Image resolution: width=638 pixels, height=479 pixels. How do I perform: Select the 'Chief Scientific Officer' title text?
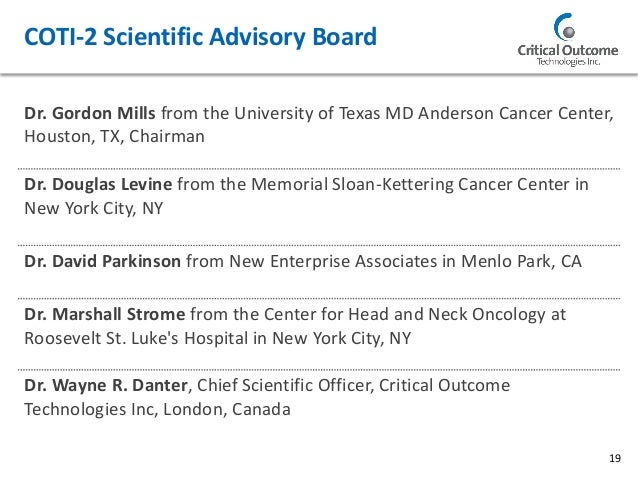[284, 385]
